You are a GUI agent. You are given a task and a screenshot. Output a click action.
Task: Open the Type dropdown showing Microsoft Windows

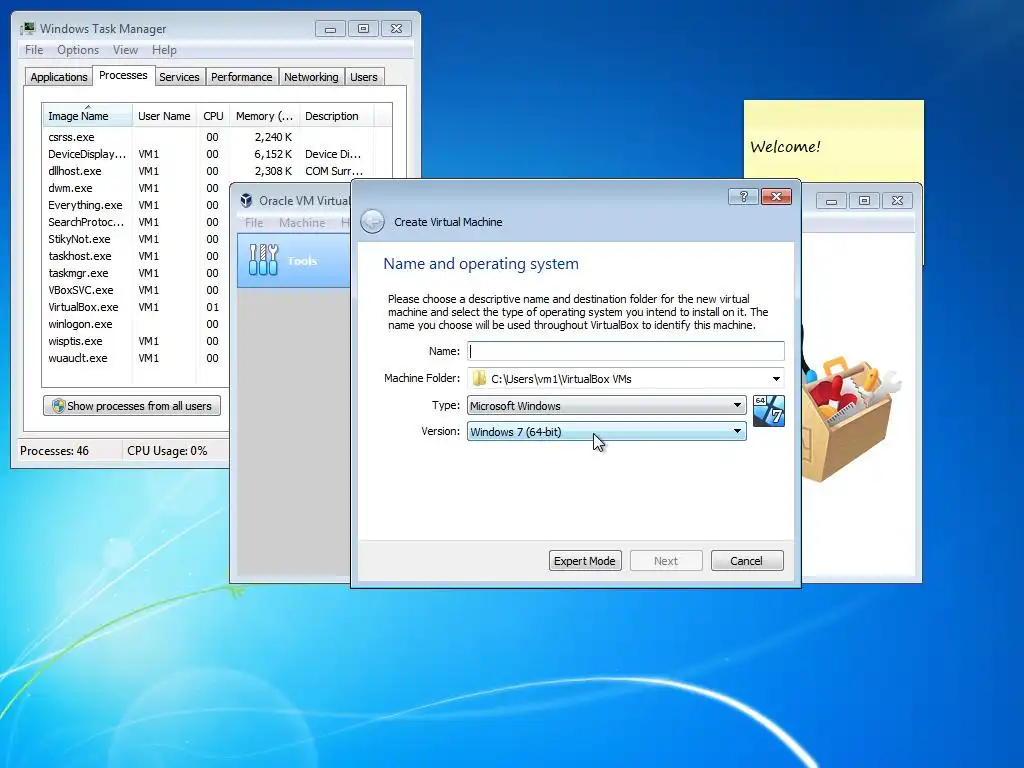(607, 406)
